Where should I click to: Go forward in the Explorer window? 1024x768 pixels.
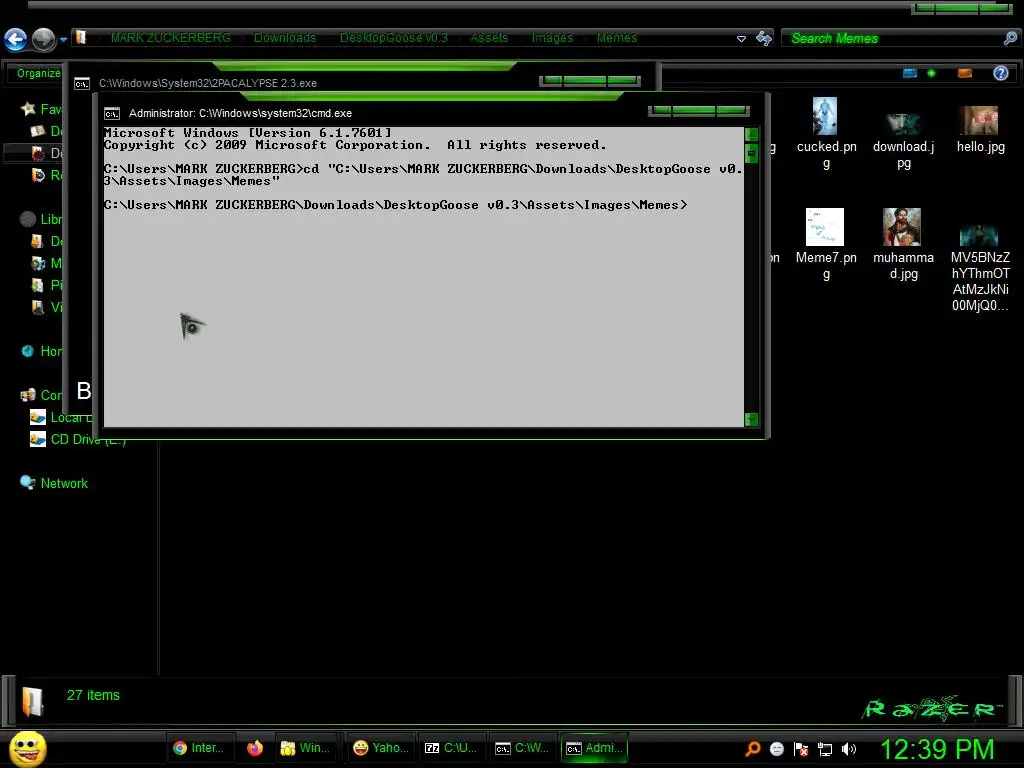pos(44,39)
